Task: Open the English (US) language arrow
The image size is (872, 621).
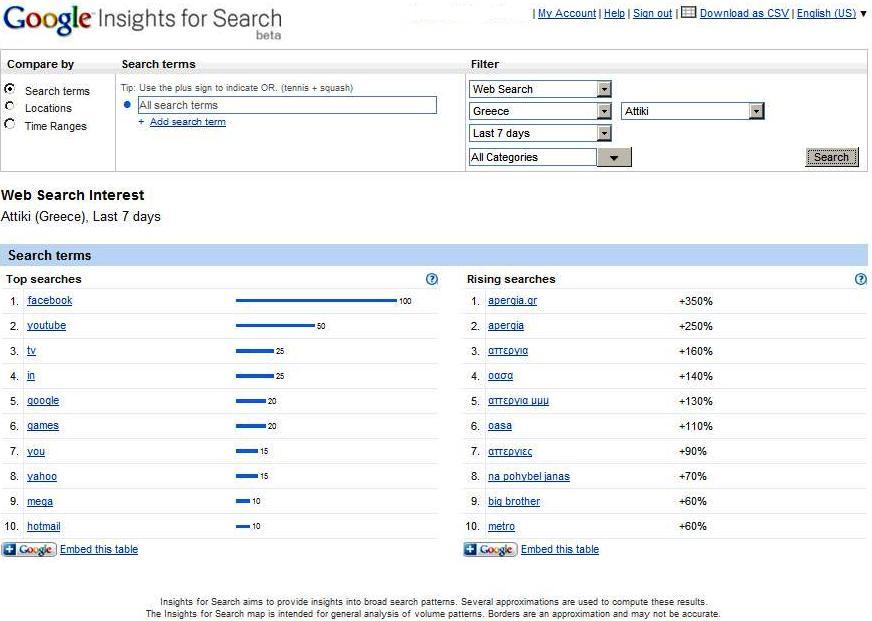Action: coord(863,14)
